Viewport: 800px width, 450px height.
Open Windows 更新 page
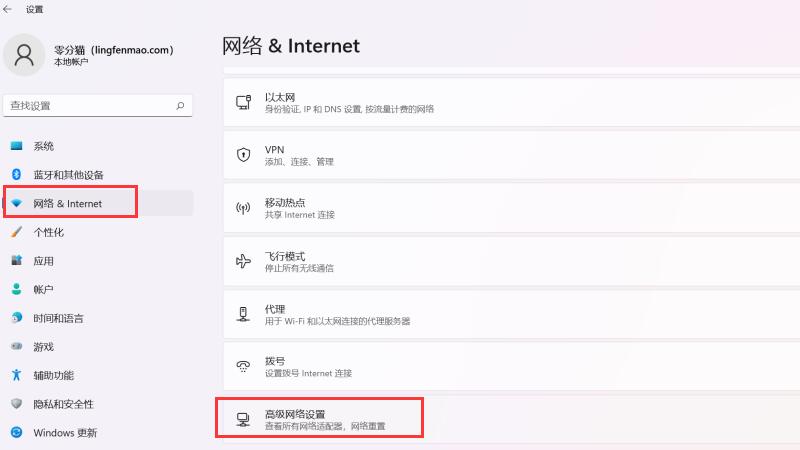(x=65, y=433)
